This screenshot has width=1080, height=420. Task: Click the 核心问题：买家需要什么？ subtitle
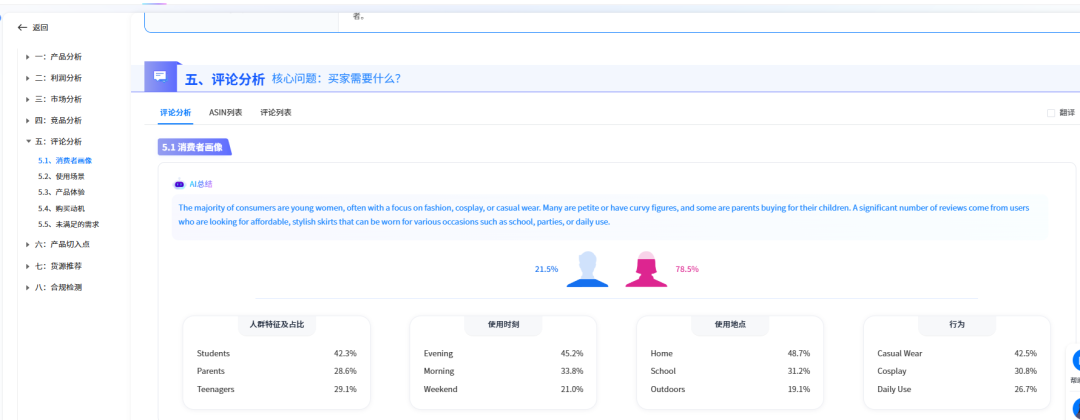click(336, 79)
